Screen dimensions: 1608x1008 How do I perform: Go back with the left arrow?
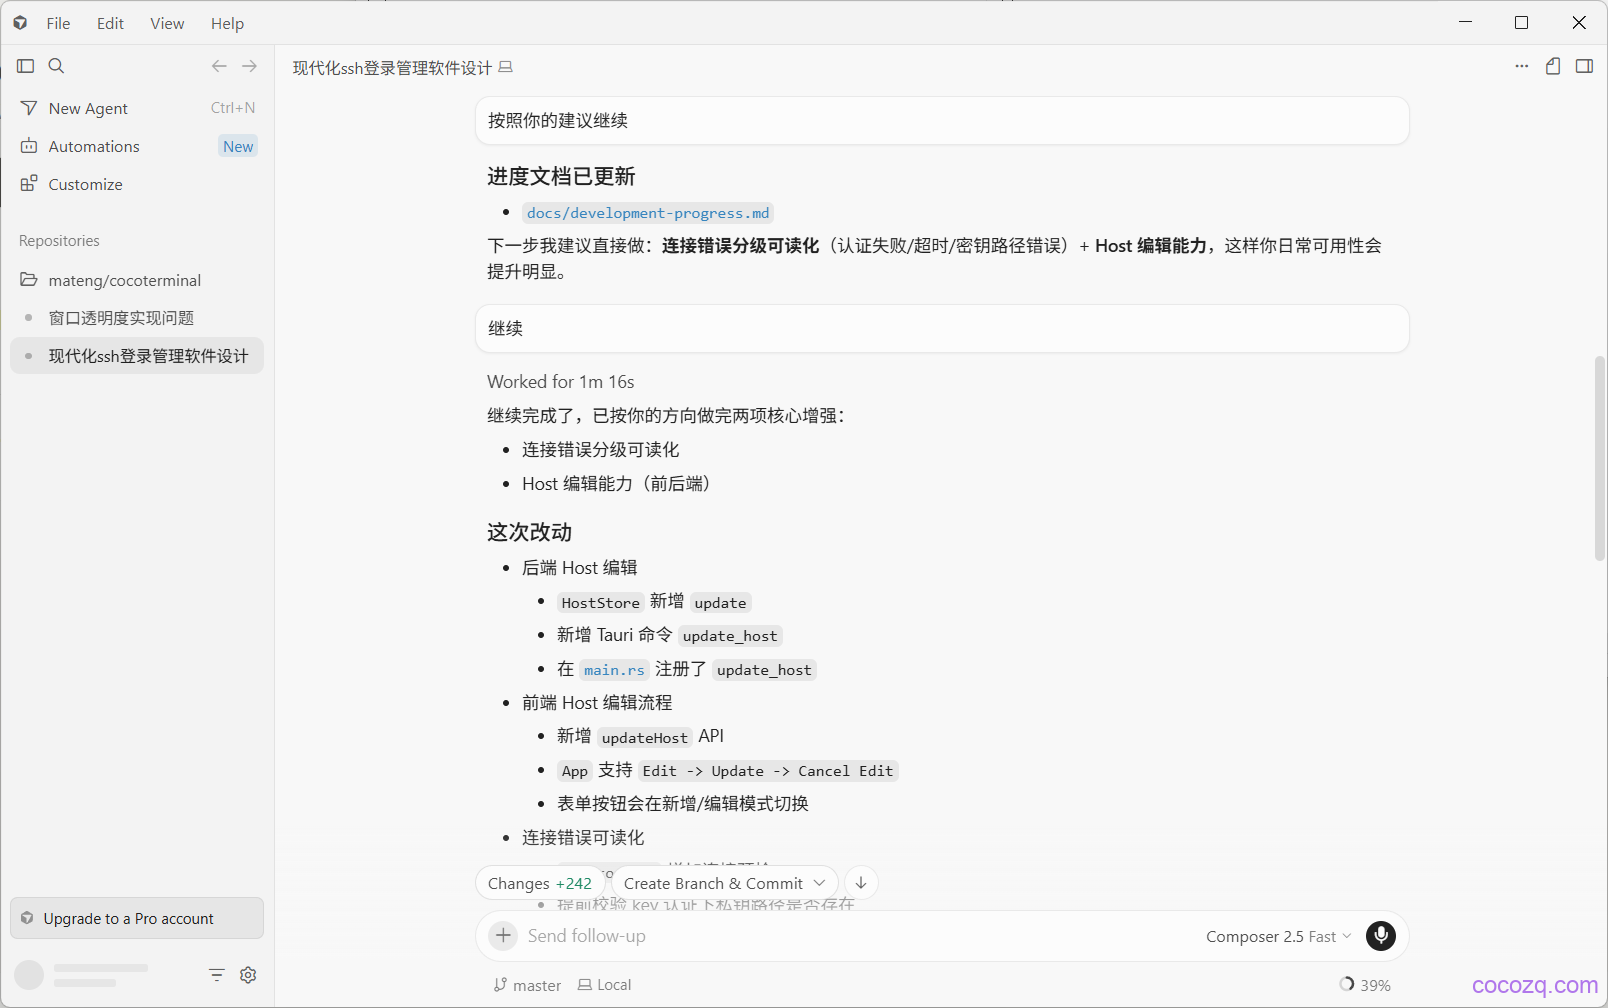pyautogui.click(x=219, y=66)
